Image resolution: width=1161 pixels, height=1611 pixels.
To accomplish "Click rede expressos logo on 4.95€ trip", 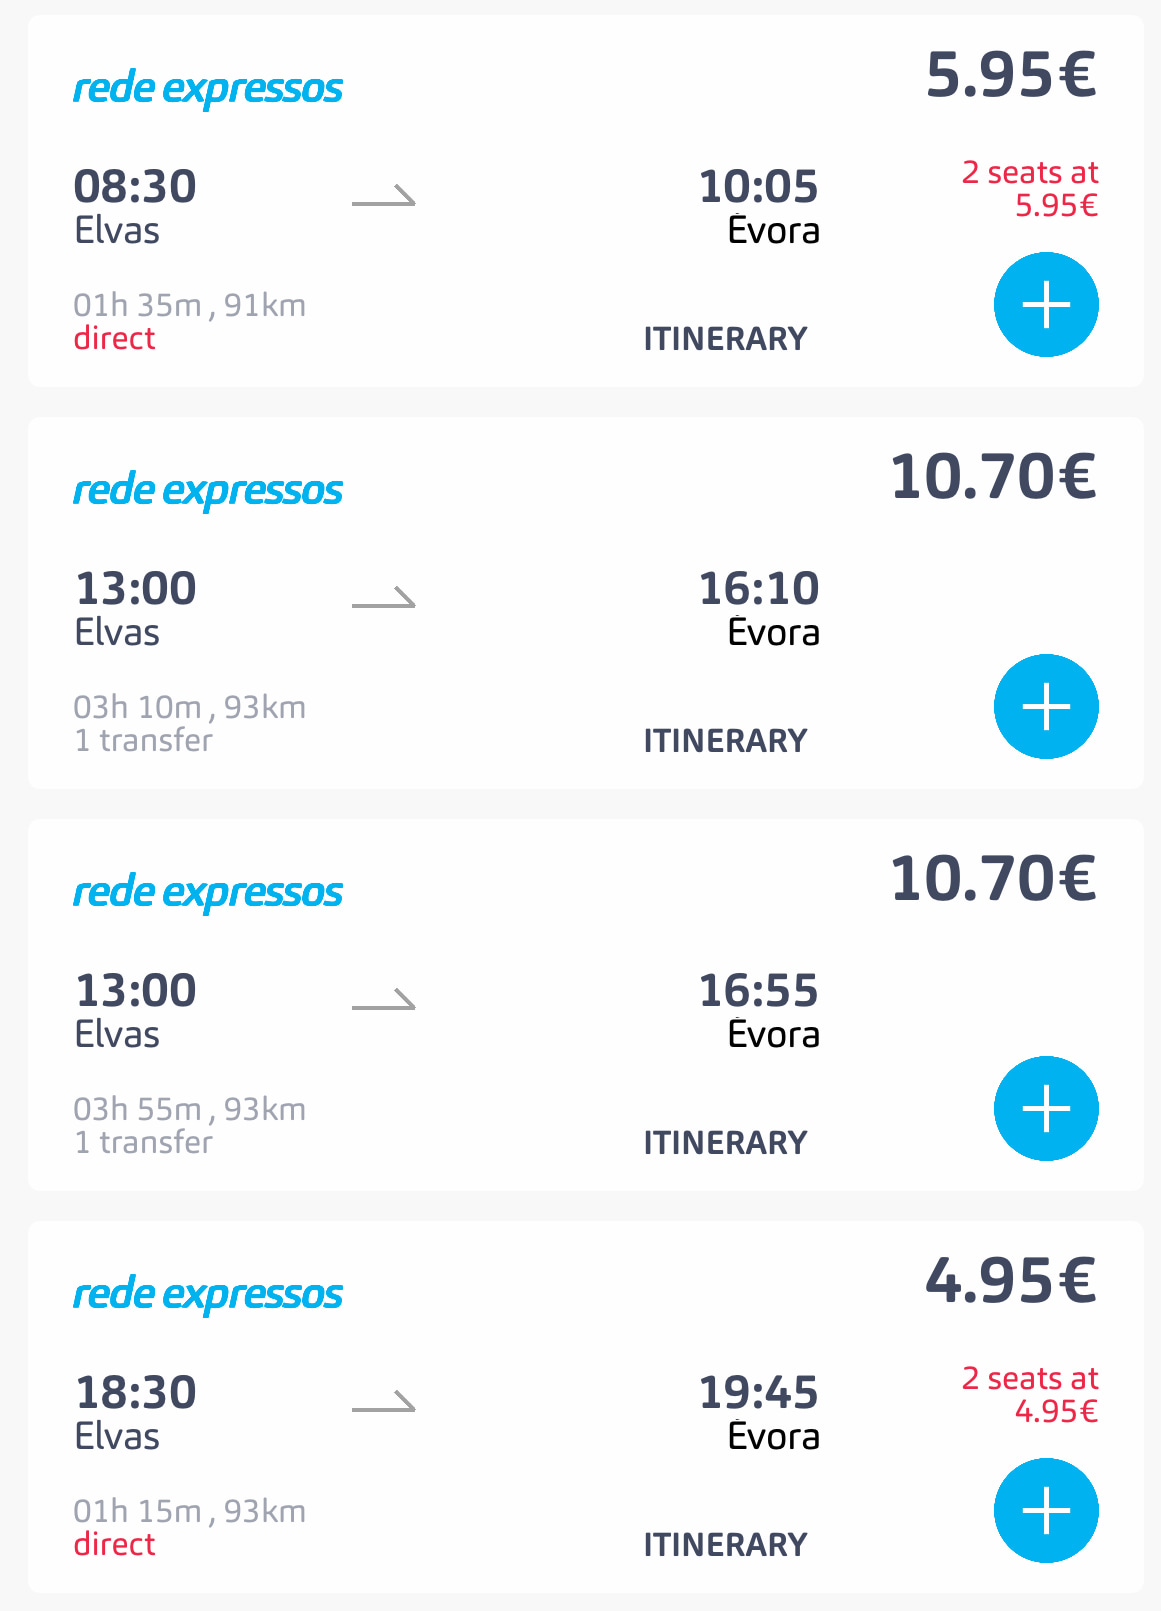I will pos(208,1295).
